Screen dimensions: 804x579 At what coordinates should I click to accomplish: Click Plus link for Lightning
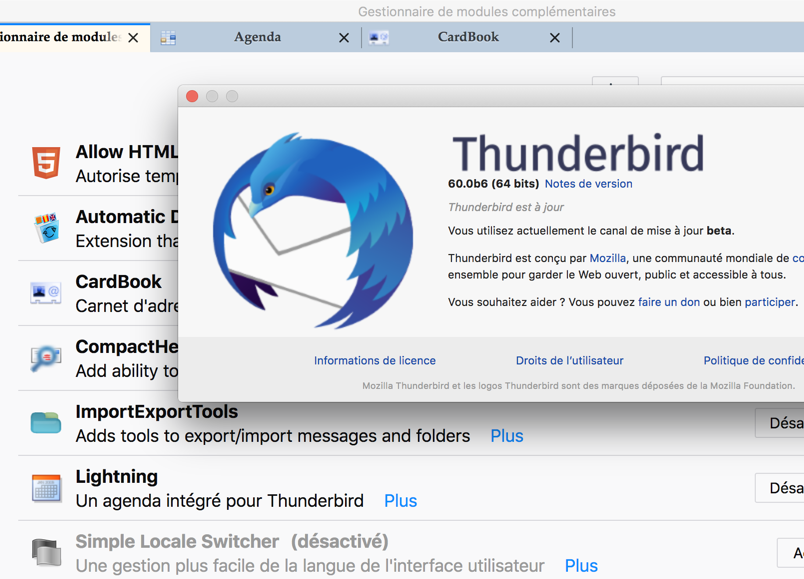coord(400,501)
